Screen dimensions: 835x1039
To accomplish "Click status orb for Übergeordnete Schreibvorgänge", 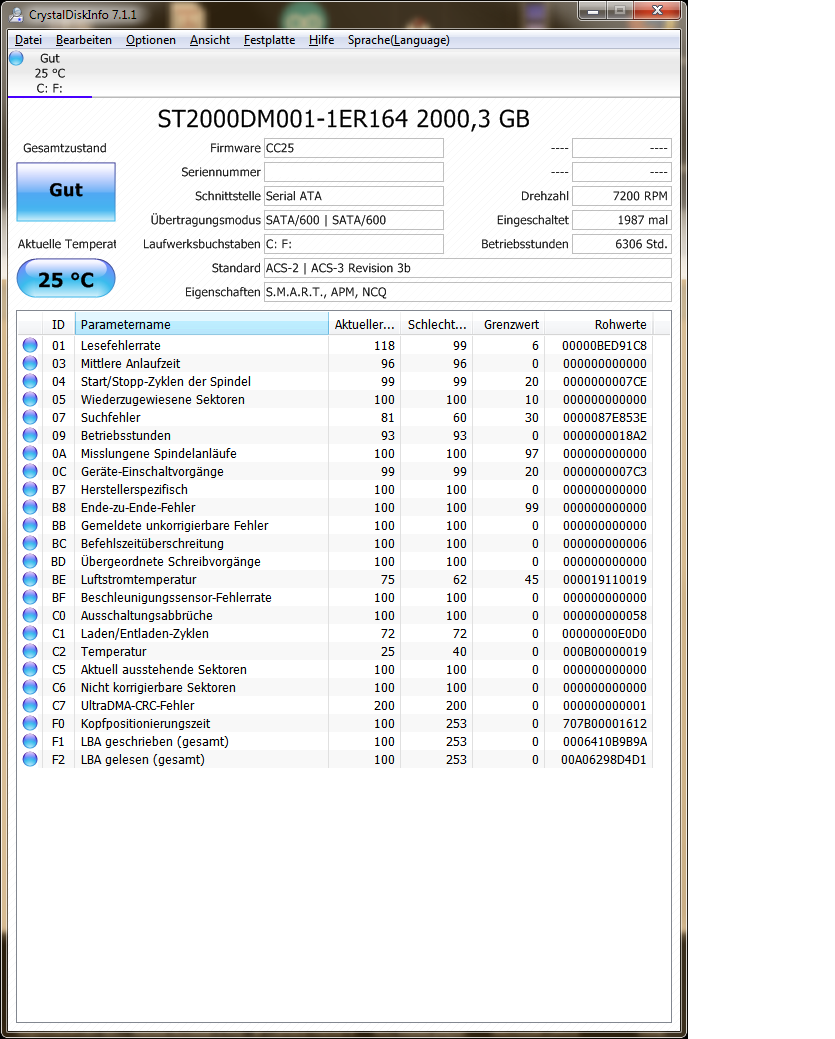I will (x=30, y=561).
